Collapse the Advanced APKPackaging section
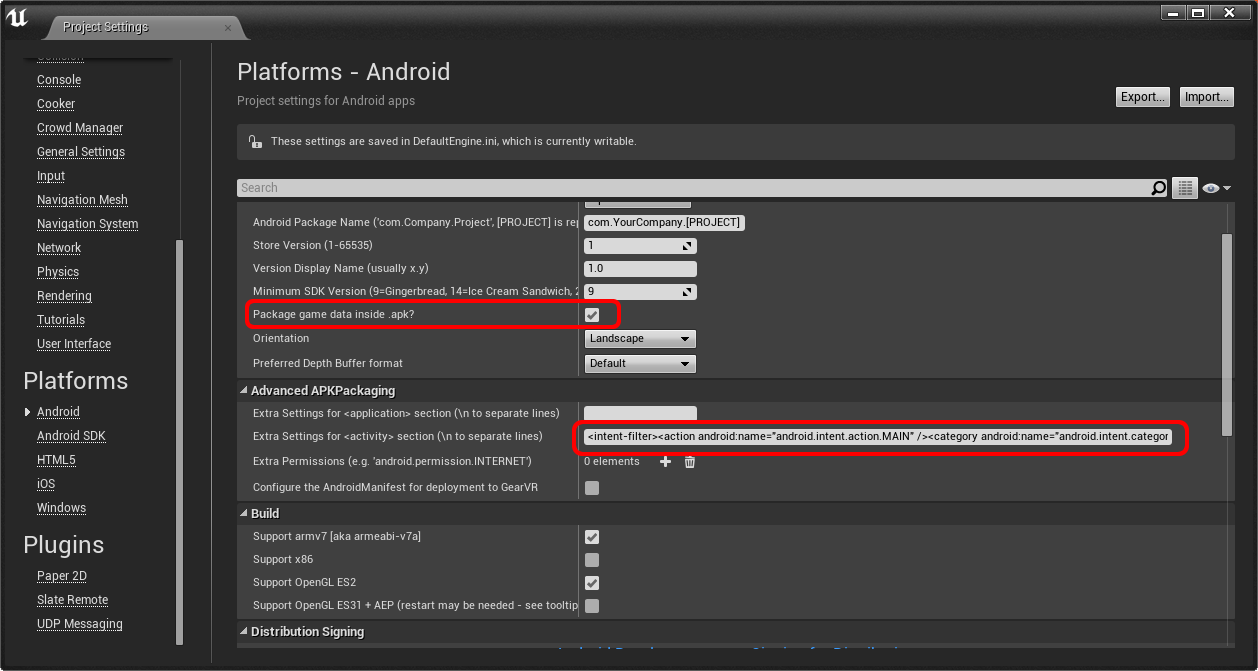 point(243,391)
